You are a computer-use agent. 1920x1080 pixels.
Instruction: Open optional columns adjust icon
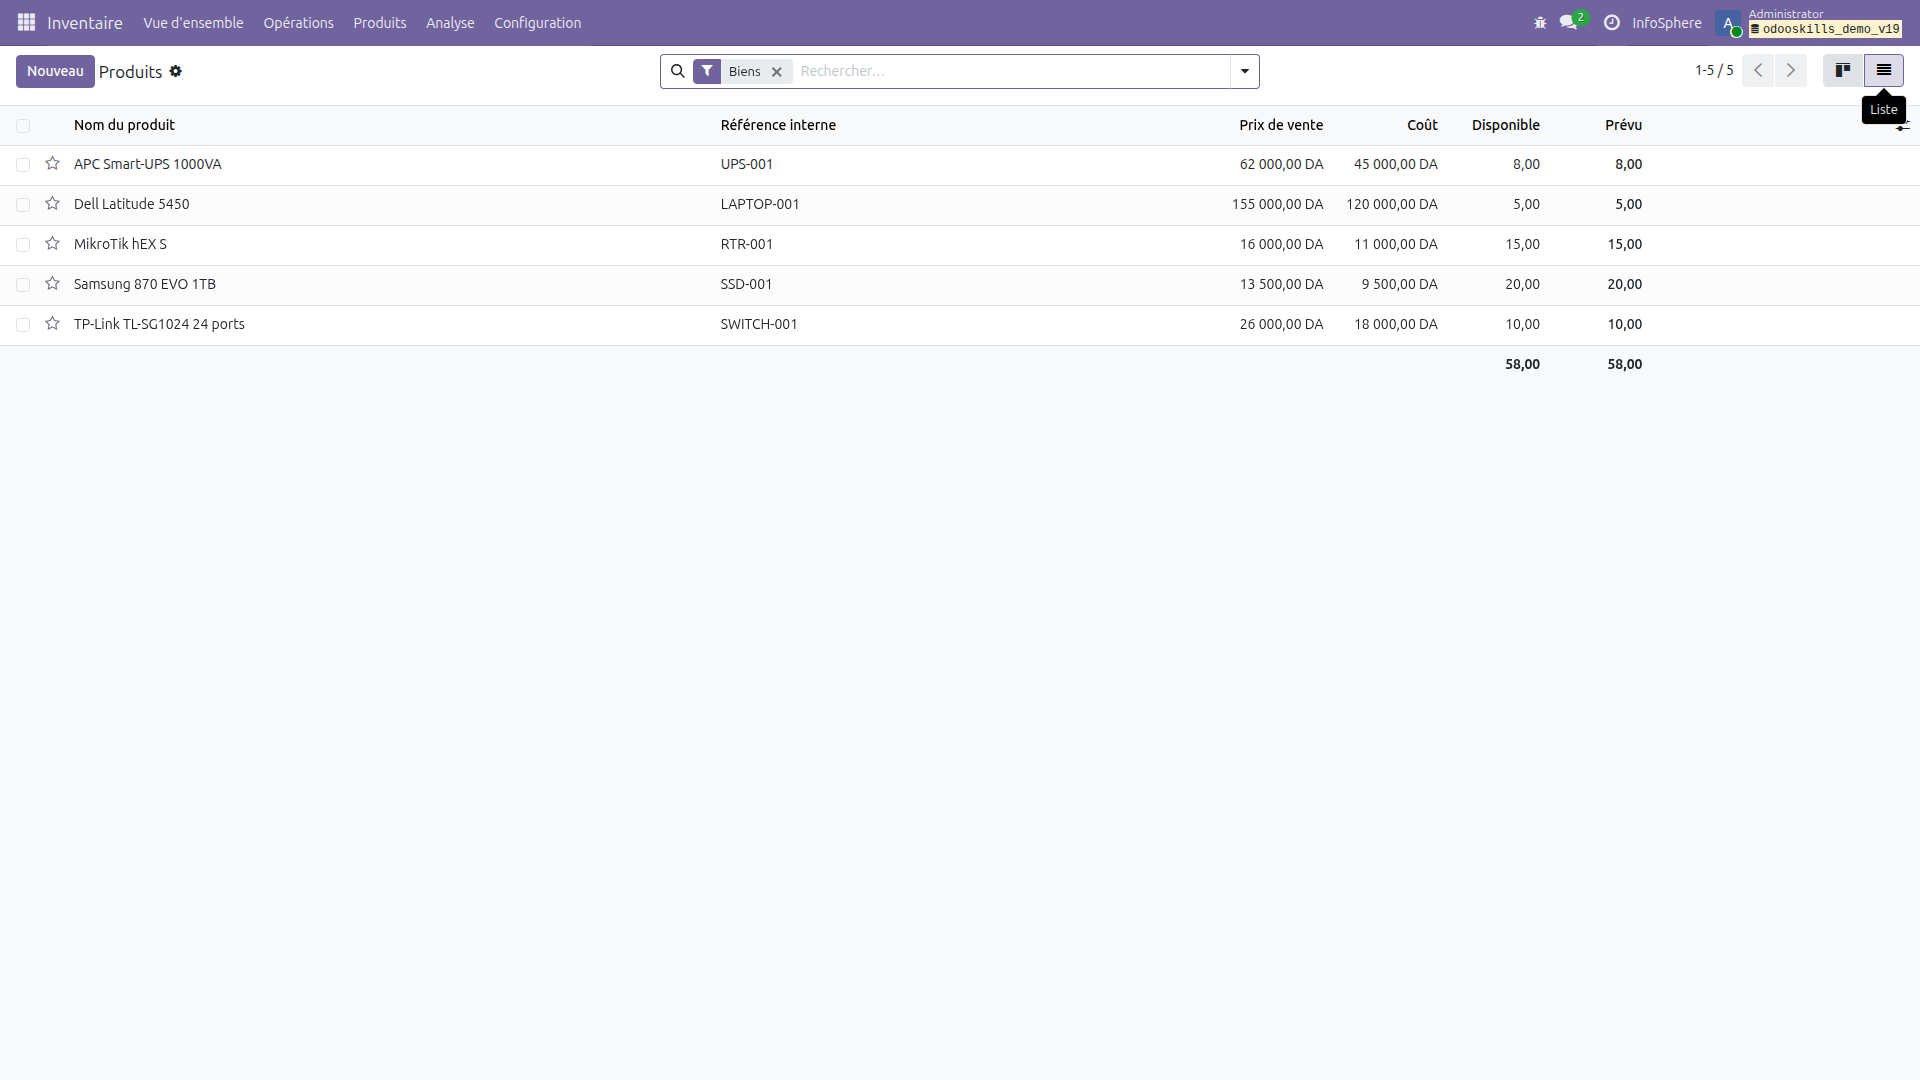pos(1902,126)
